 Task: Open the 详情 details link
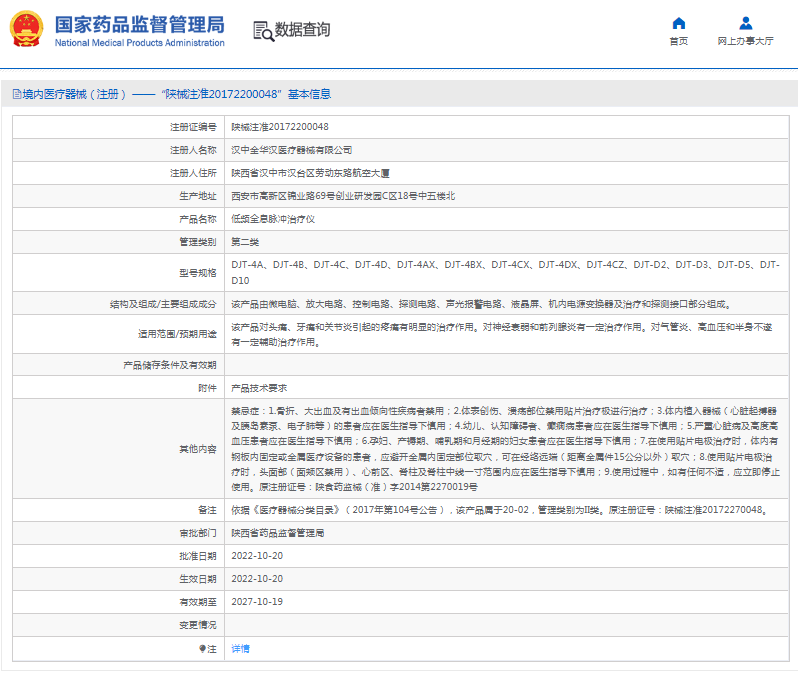coord(241,649)
